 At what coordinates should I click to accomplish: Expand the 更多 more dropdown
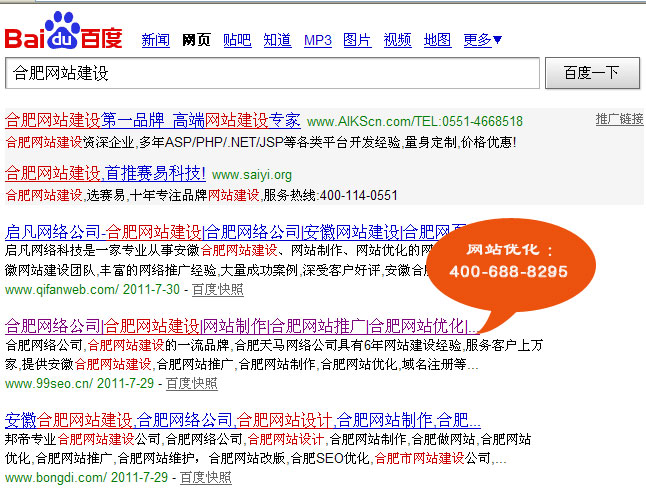[x=482, y=40]
